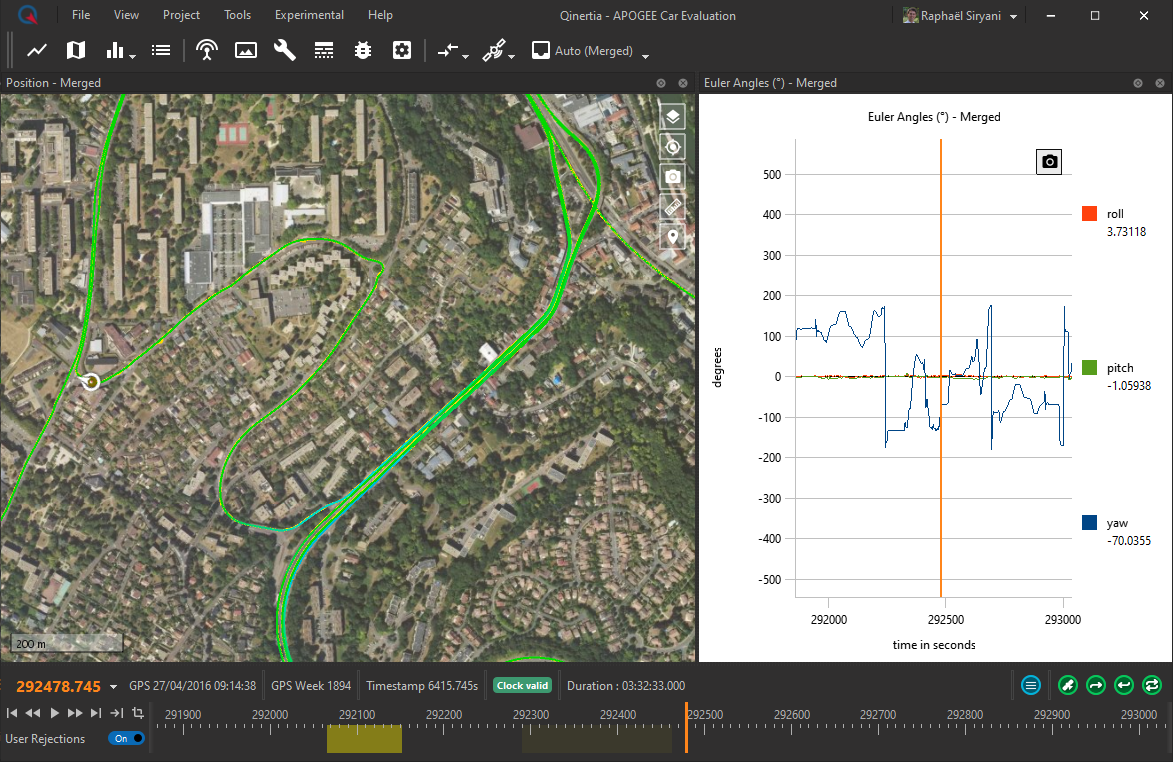Click the Clock valid status badge
This screenshot has height=762, width=1173.
523,686
